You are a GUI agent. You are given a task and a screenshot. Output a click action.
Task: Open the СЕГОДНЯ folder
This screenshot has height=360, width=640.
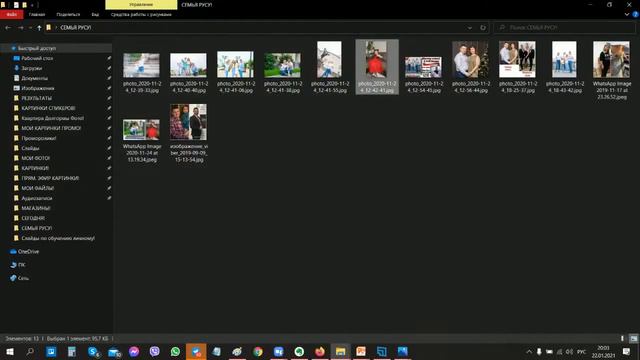(33, 218)
